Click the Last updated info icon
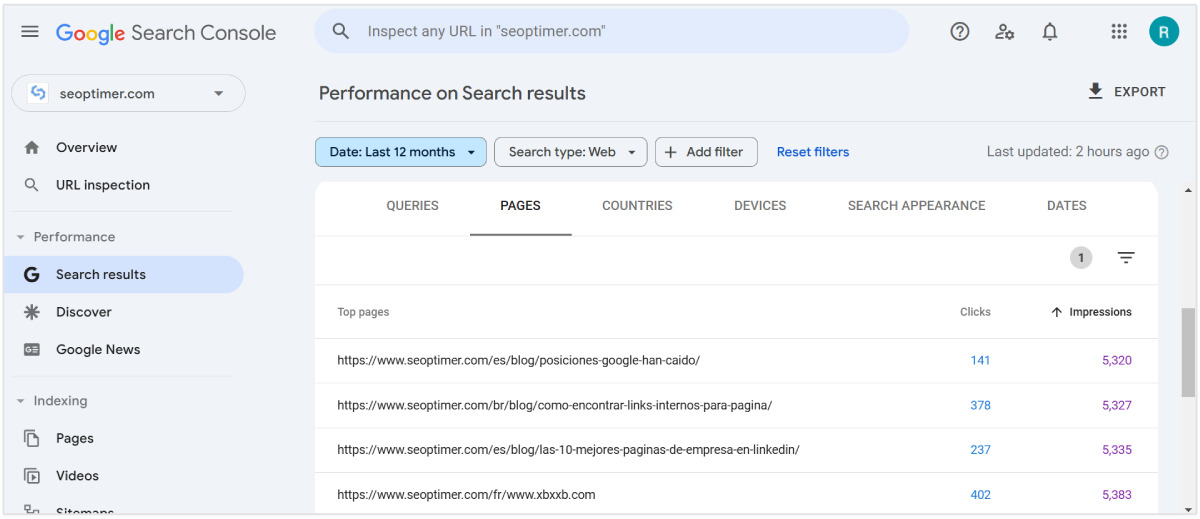The image size is (1200, 519). coord(1161,152)
